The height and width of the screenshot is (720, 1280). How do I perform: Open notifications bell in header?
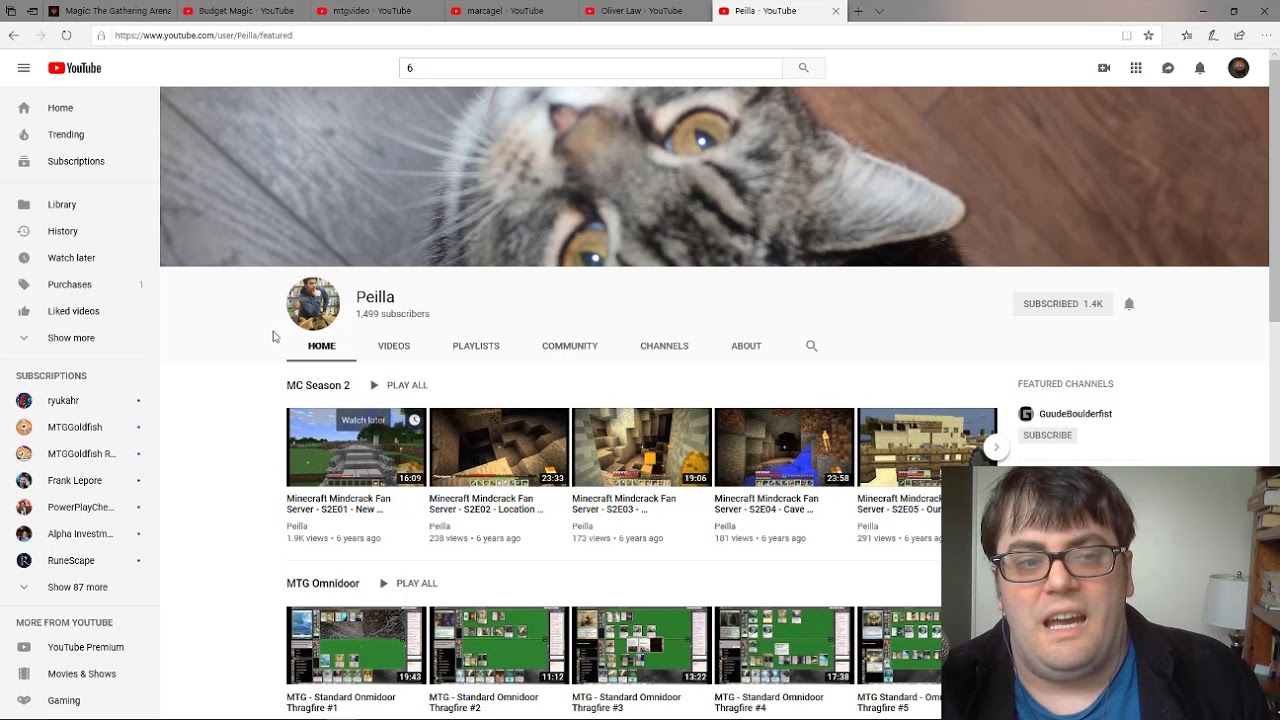pyautogui.click(x=1200, y=68)
